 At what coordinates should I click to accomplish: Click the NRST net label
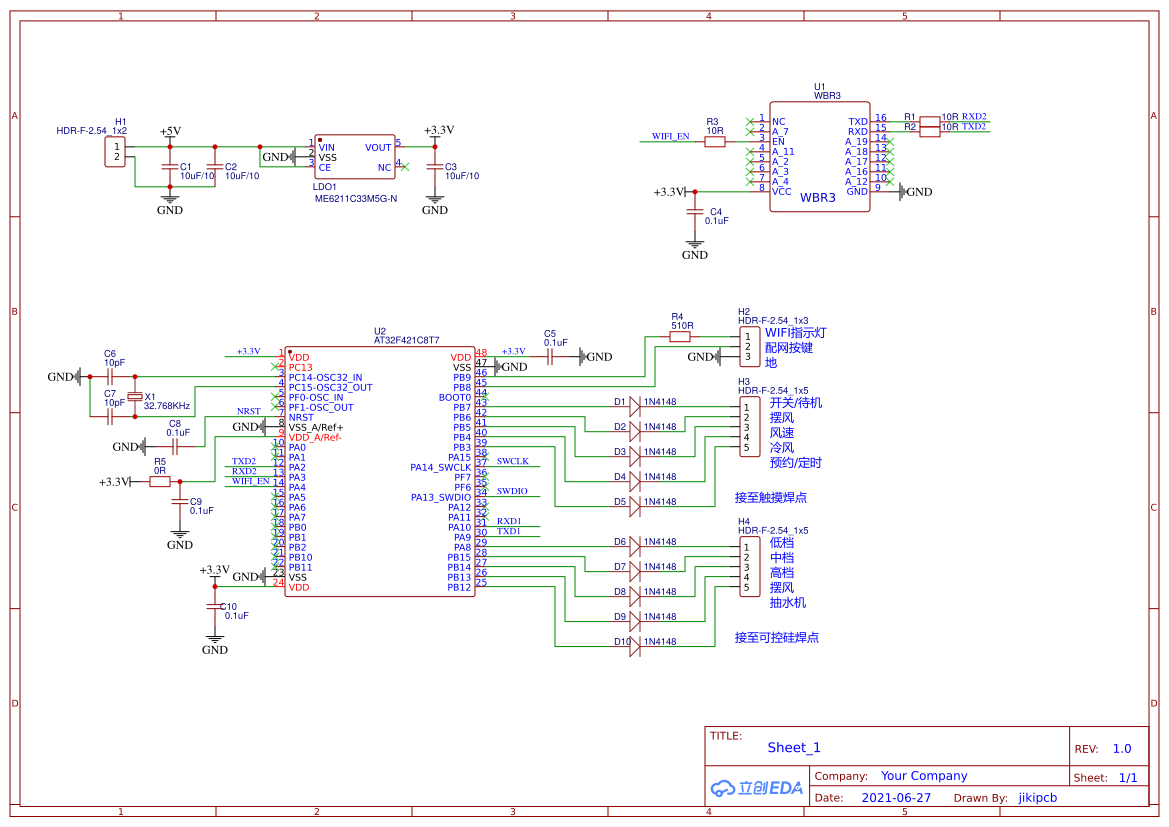click(248, 411)
